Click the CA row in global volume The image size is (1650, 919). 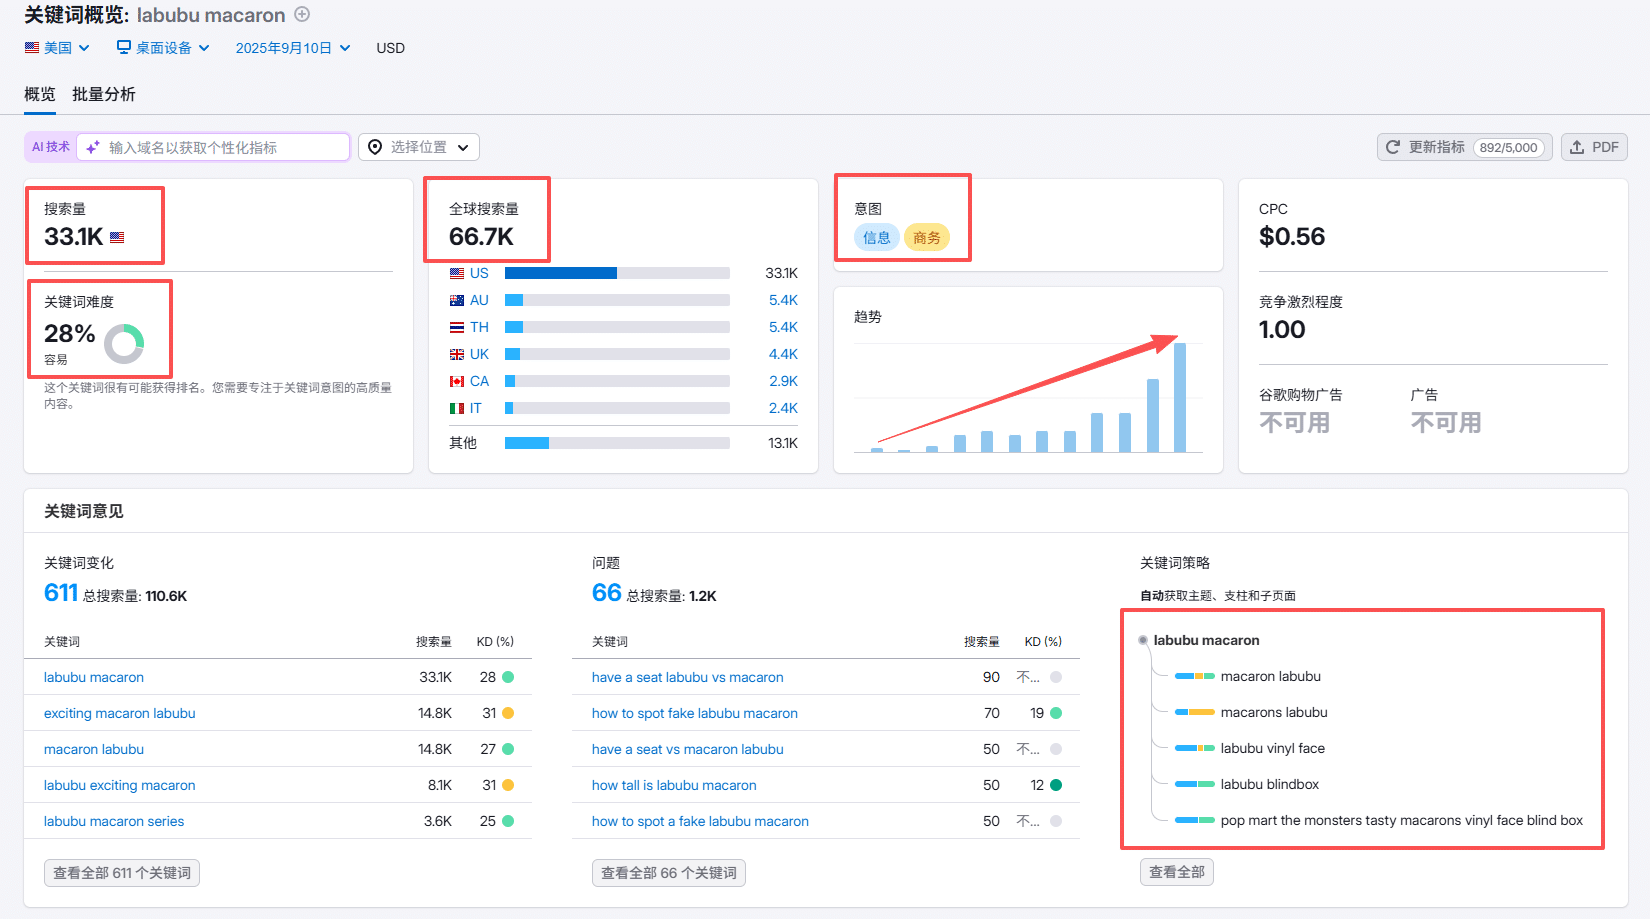point(623,381)
